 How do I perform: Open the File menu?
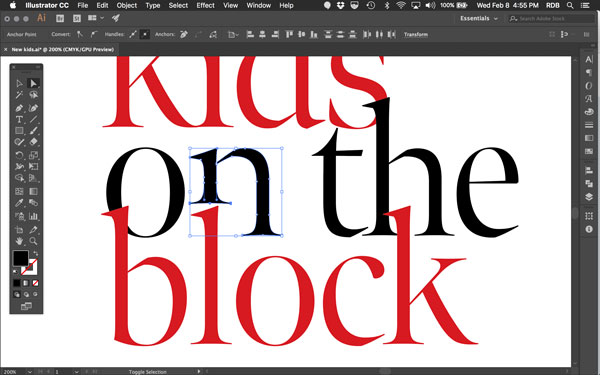(x=82, y=5)
